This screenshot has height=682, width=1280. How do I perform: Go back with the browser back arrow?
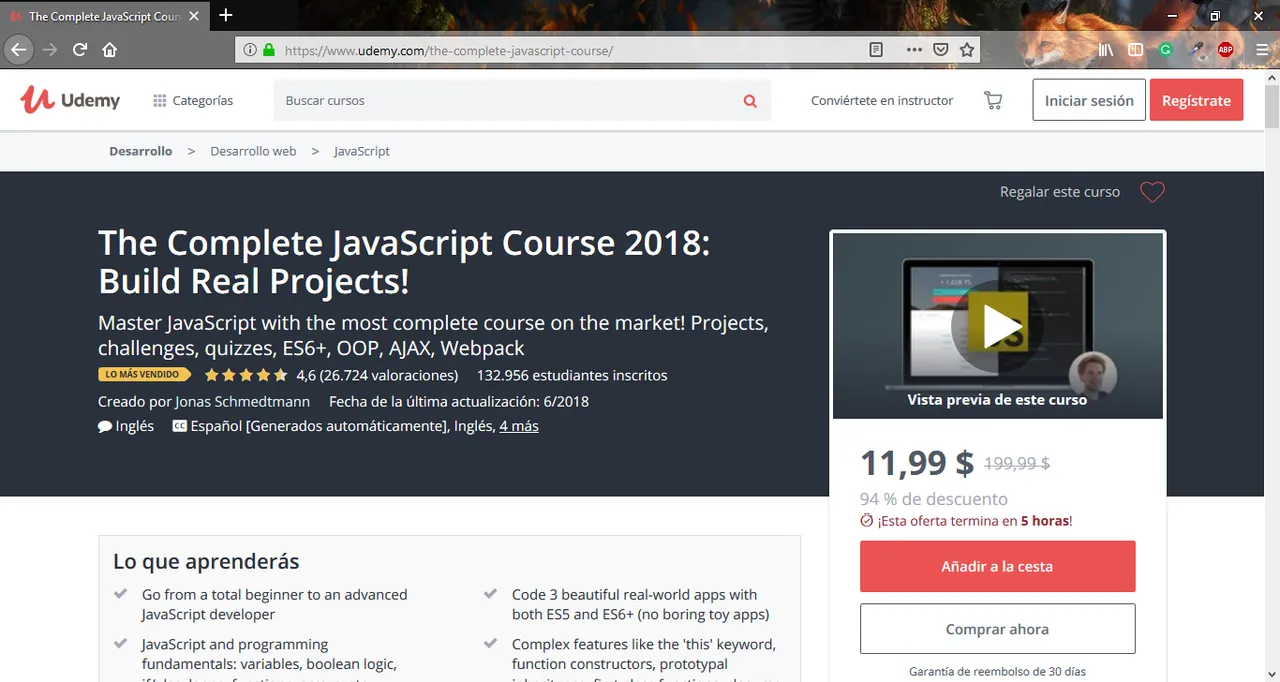pyautogui.click(x=19, y=49)
